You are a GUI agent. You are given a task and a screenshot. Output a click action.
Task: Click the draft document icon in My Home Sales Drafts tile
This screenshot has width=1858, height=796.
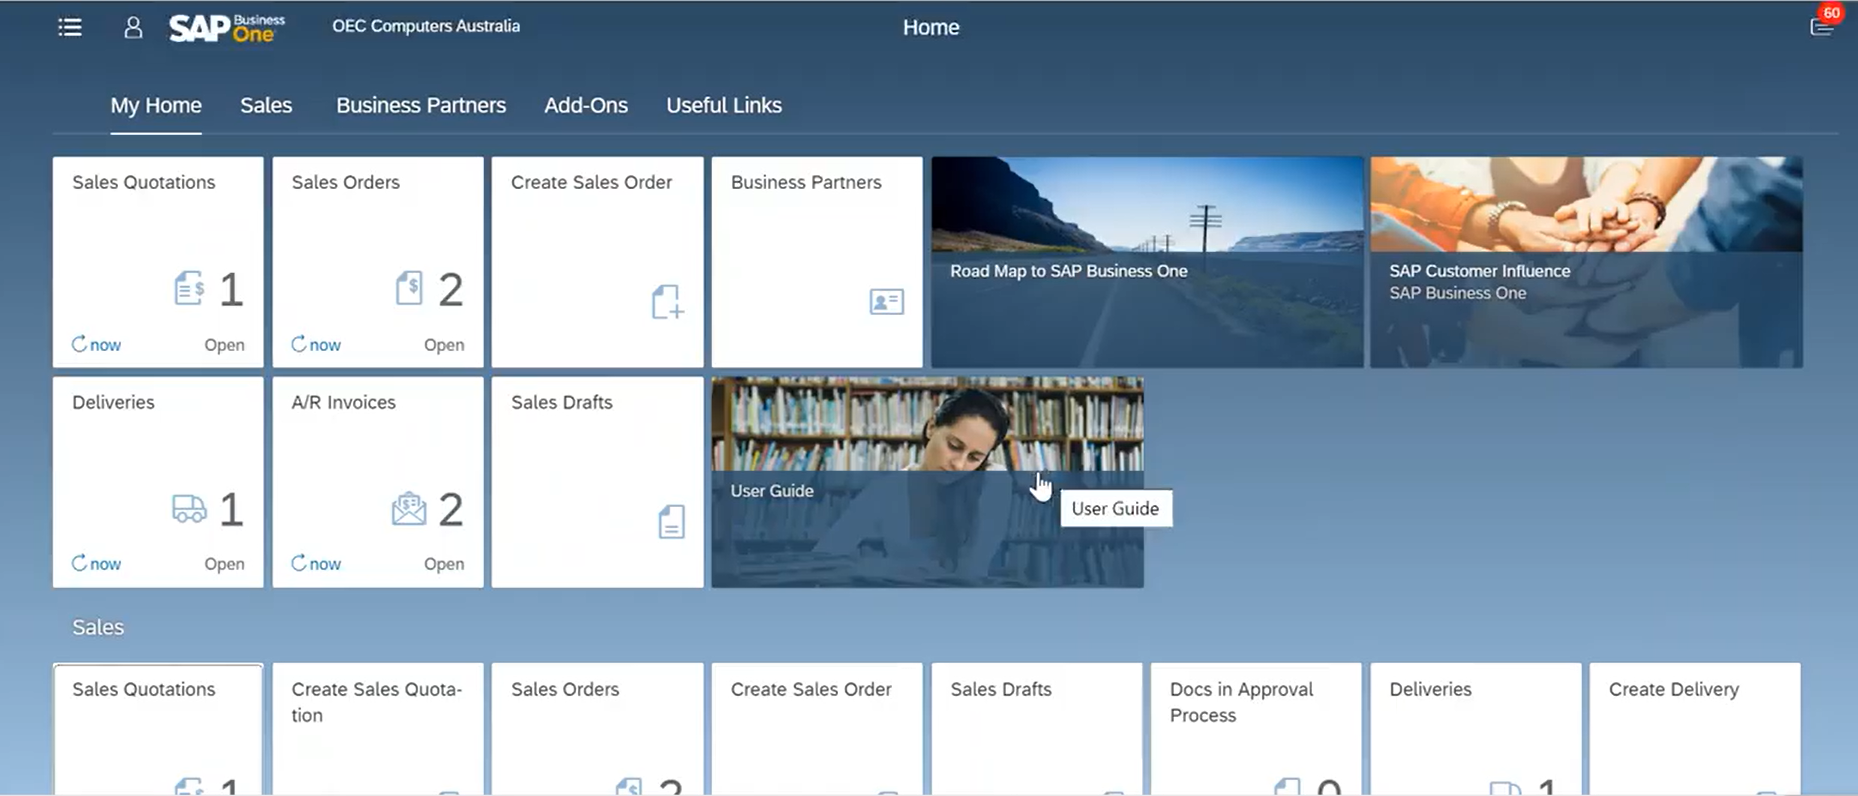tap(672, 522)
